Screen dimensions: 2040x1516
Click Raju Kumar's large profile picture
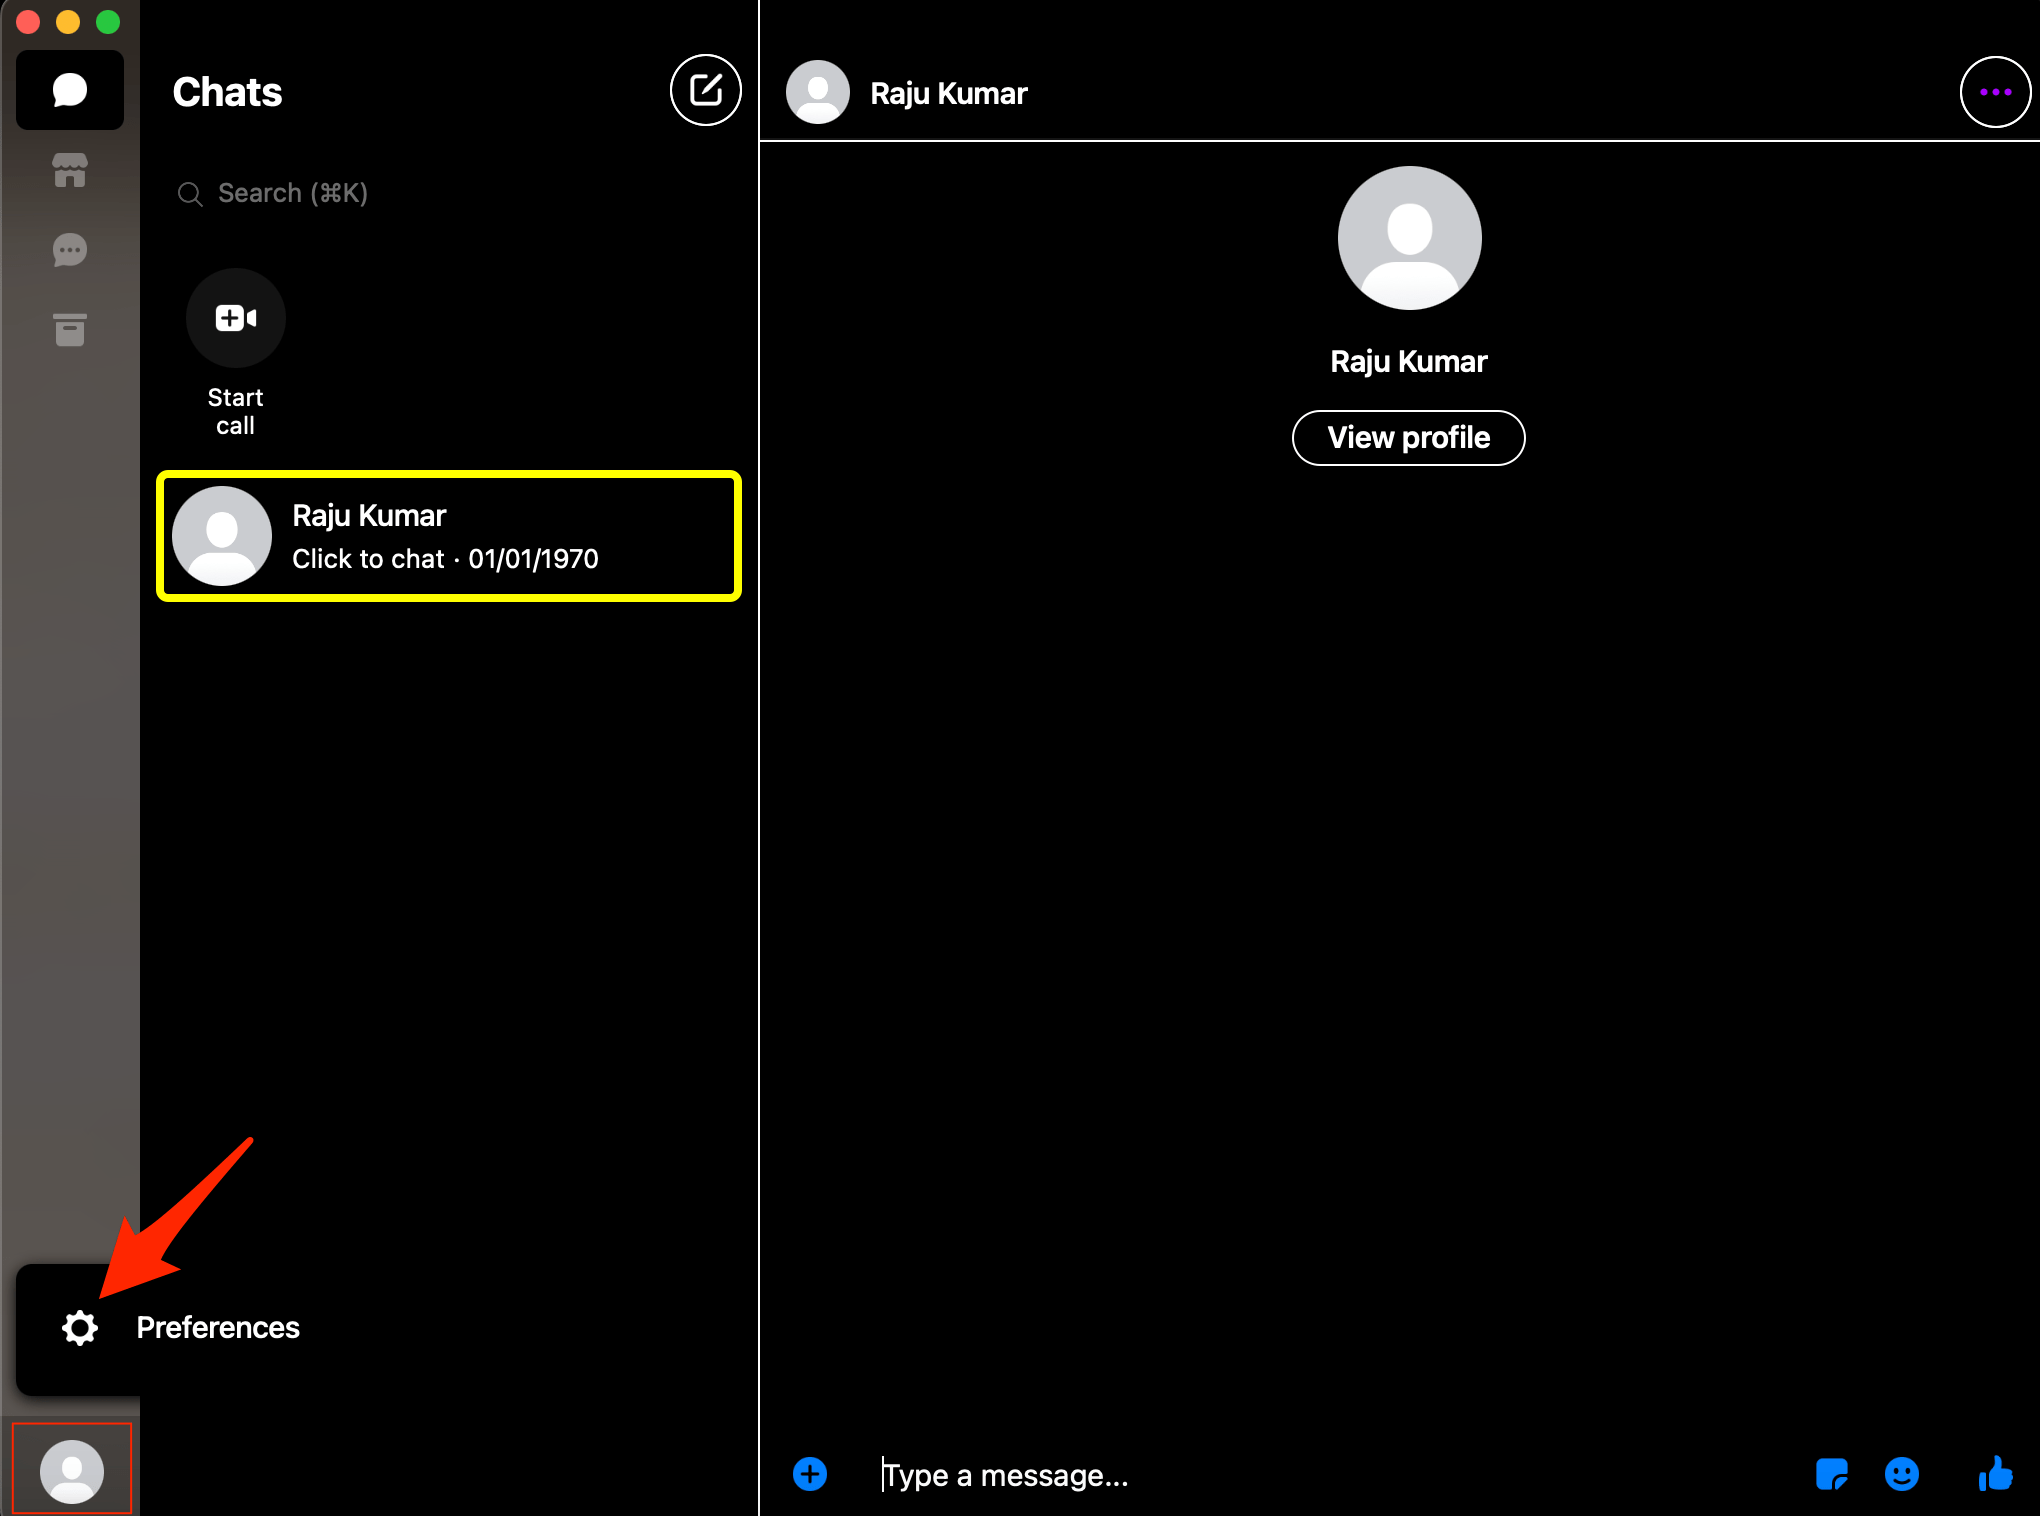(1409, 237)
